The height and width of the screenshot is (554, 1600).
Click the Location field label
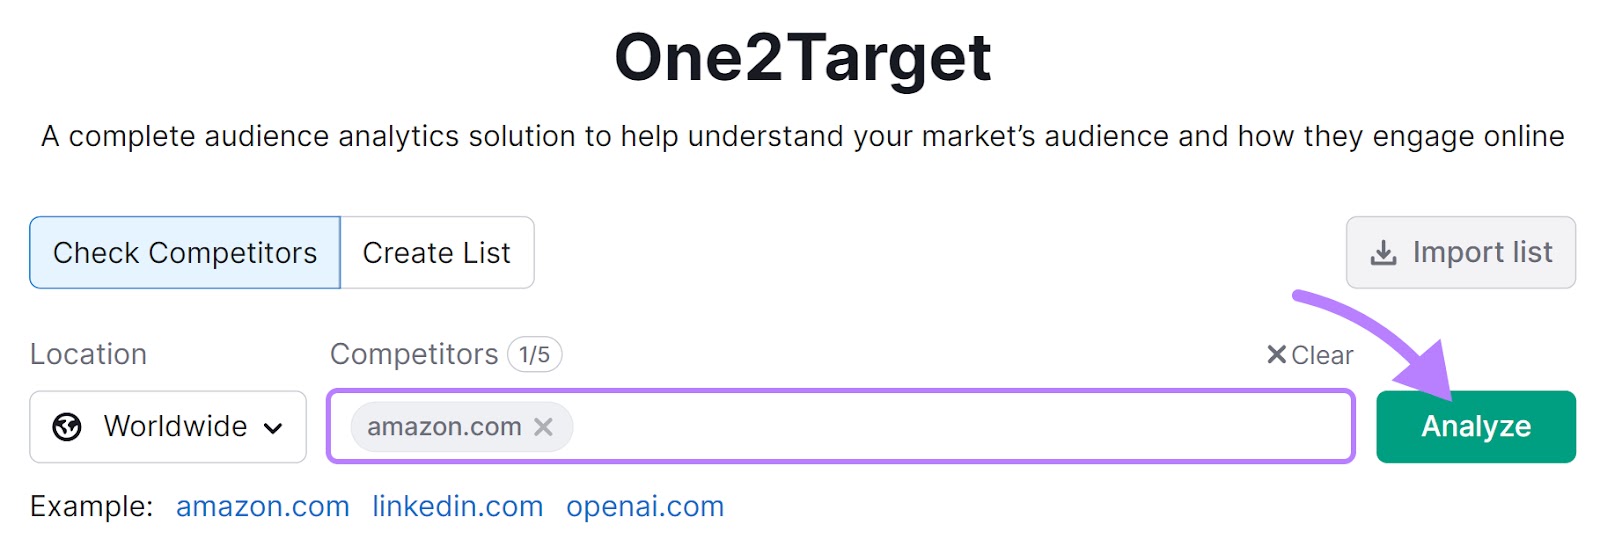point(88,355)
